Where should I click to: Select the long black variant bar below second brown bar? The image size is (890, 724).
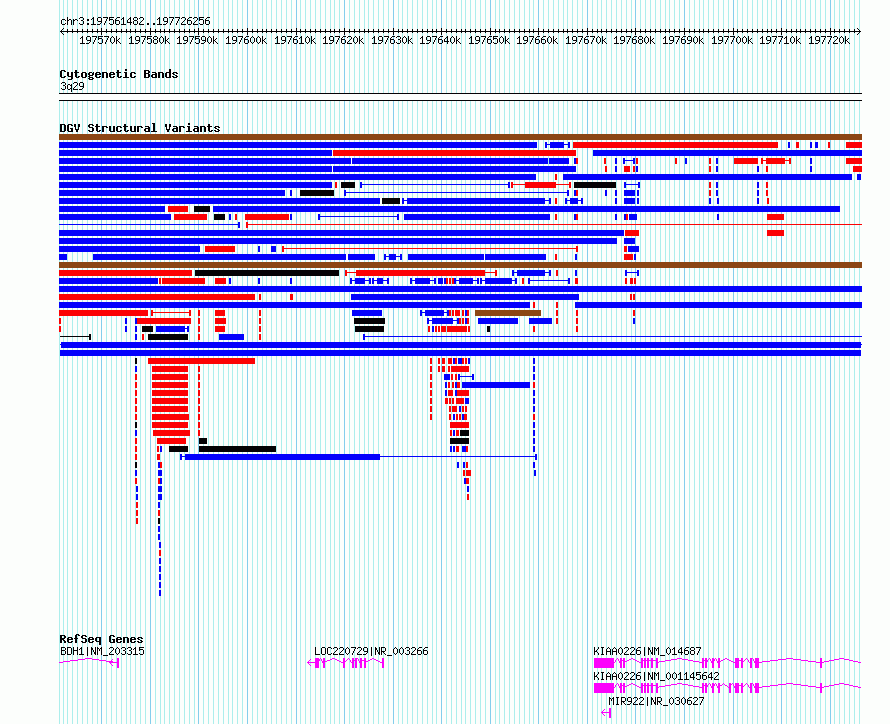(x=267, y=273)
